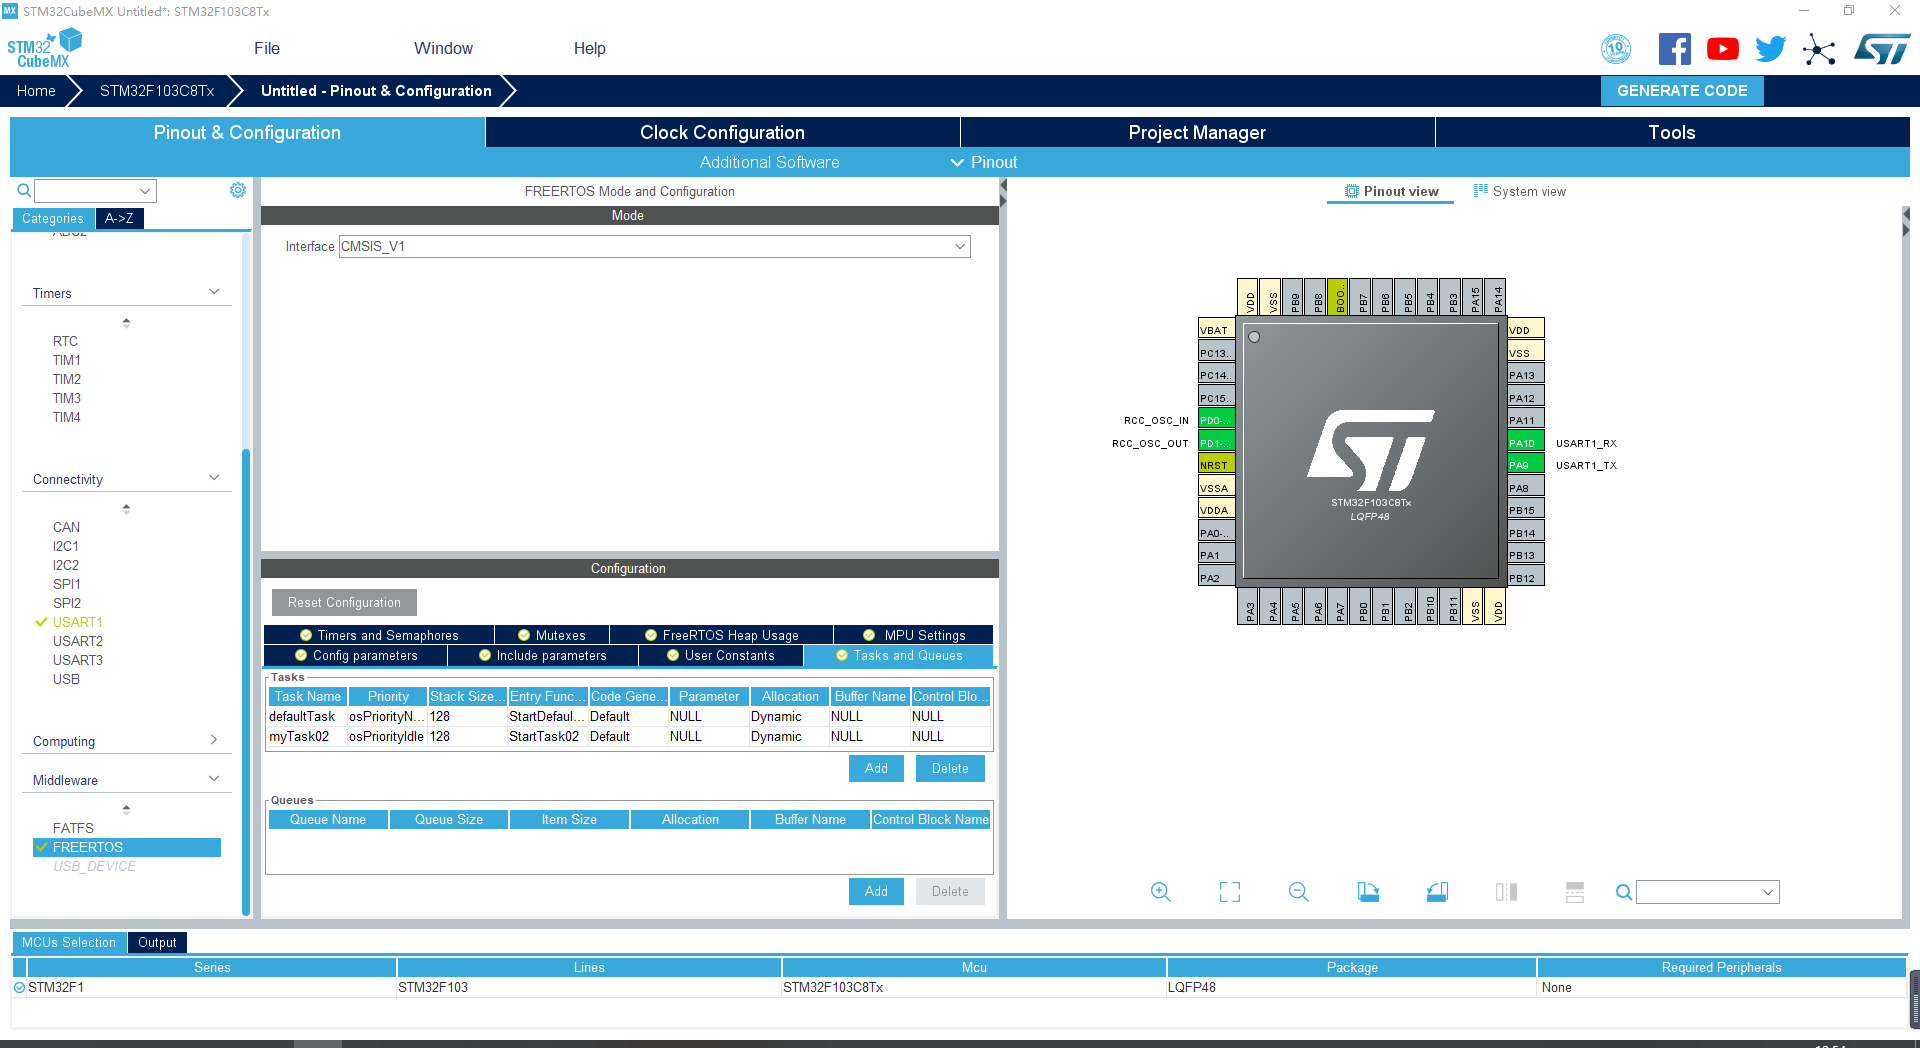Select FREERTOS in Middleware list
The width and height of the screenshot is (1920, 1048).
pyautogui.click(x=127, y=847)
